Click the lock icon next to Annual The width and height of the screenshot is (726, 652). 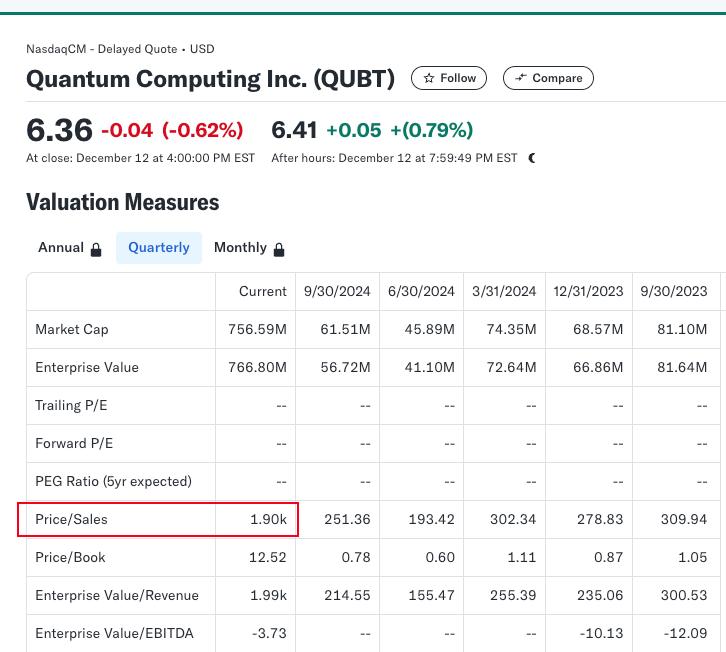[96, 249]
